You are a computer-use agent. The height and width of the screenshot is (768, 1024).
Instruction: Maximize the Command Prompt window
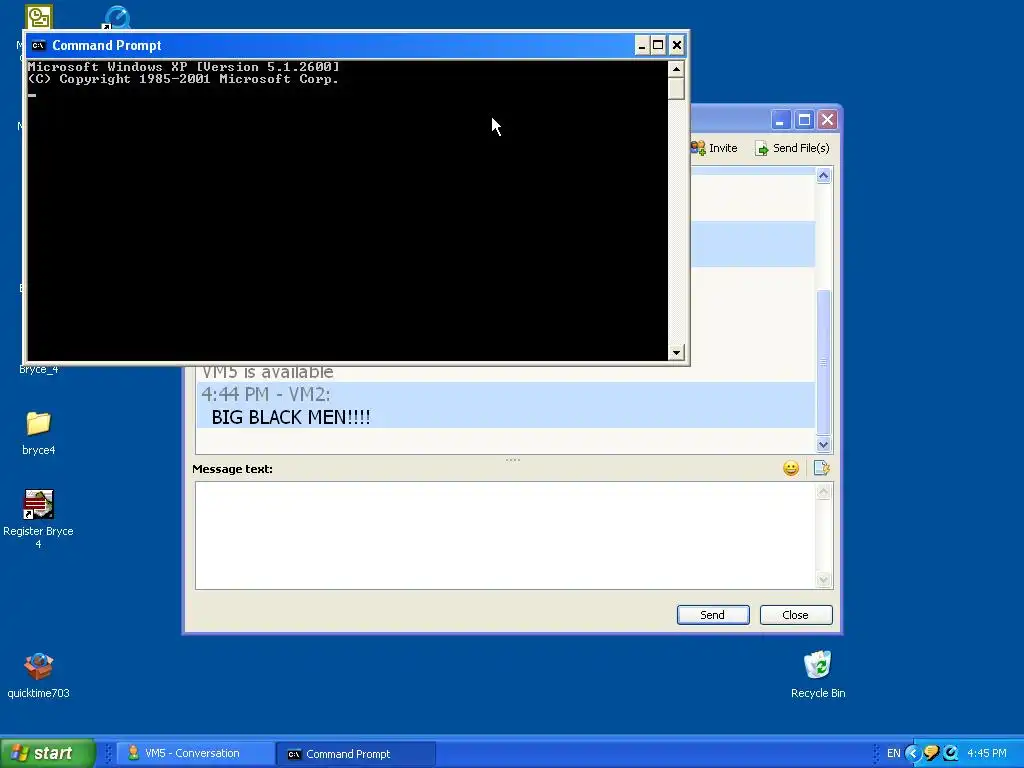[x=658, y=45]
